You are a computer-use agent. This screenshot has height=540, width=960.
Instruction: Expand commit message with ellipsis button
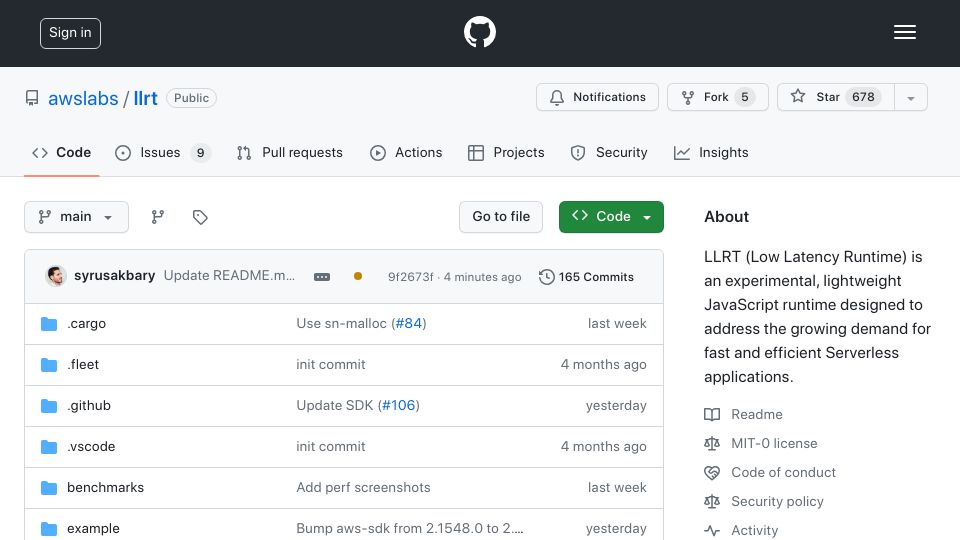click(322, 277)
